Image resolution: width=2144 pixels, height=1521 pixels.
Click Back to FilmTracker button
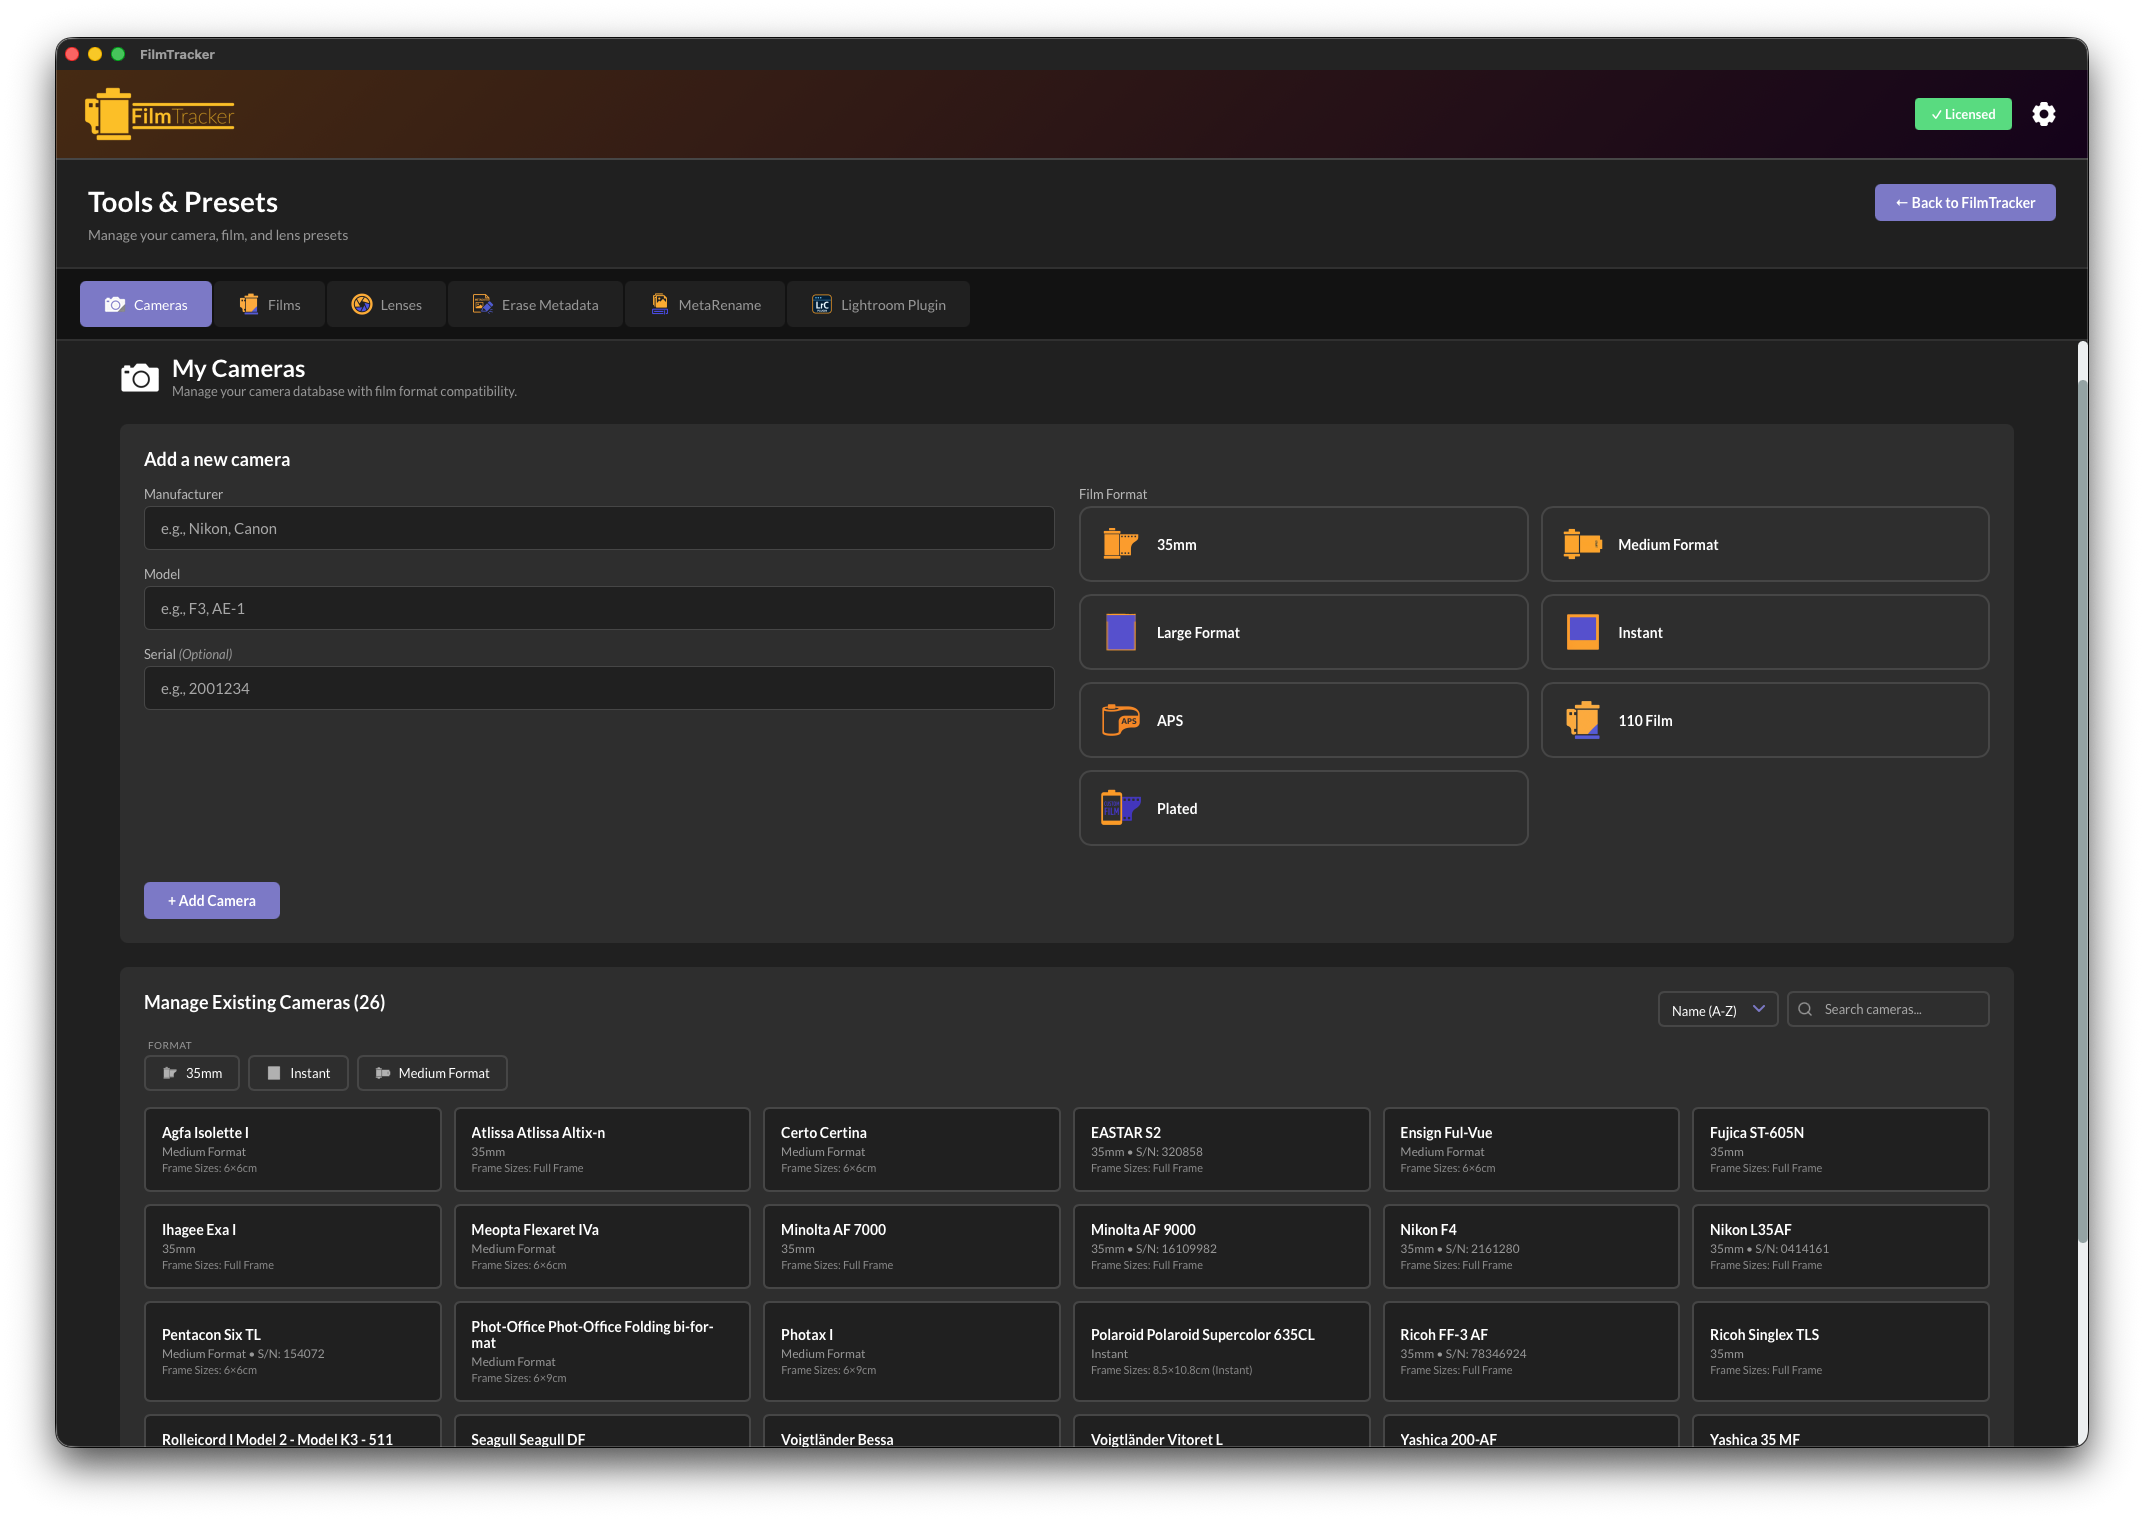(x=1964, y=203)
